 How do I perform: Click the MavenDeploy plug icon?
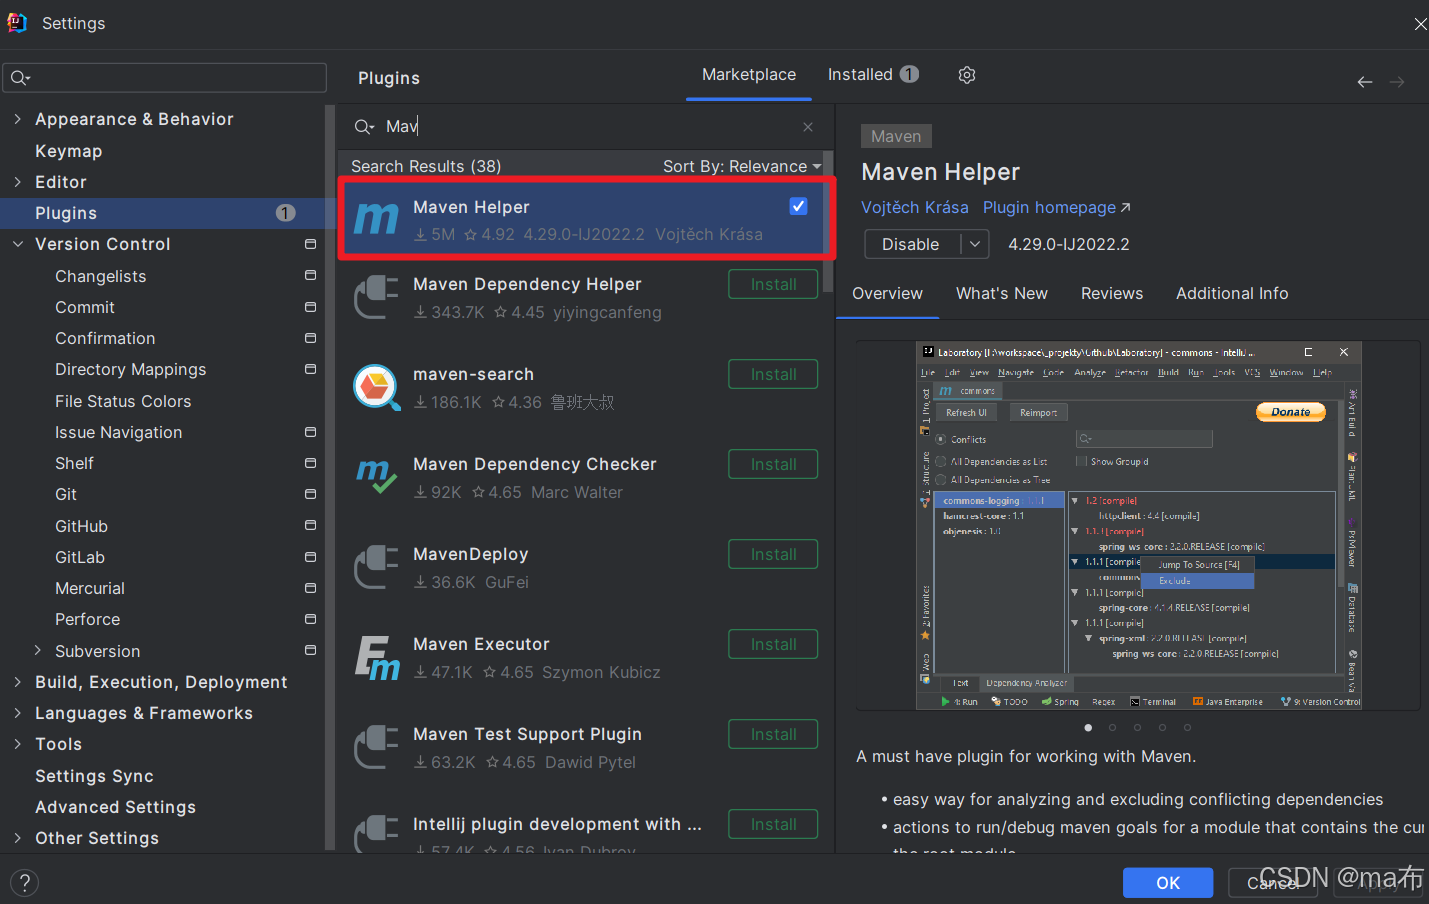coord(377,567)
